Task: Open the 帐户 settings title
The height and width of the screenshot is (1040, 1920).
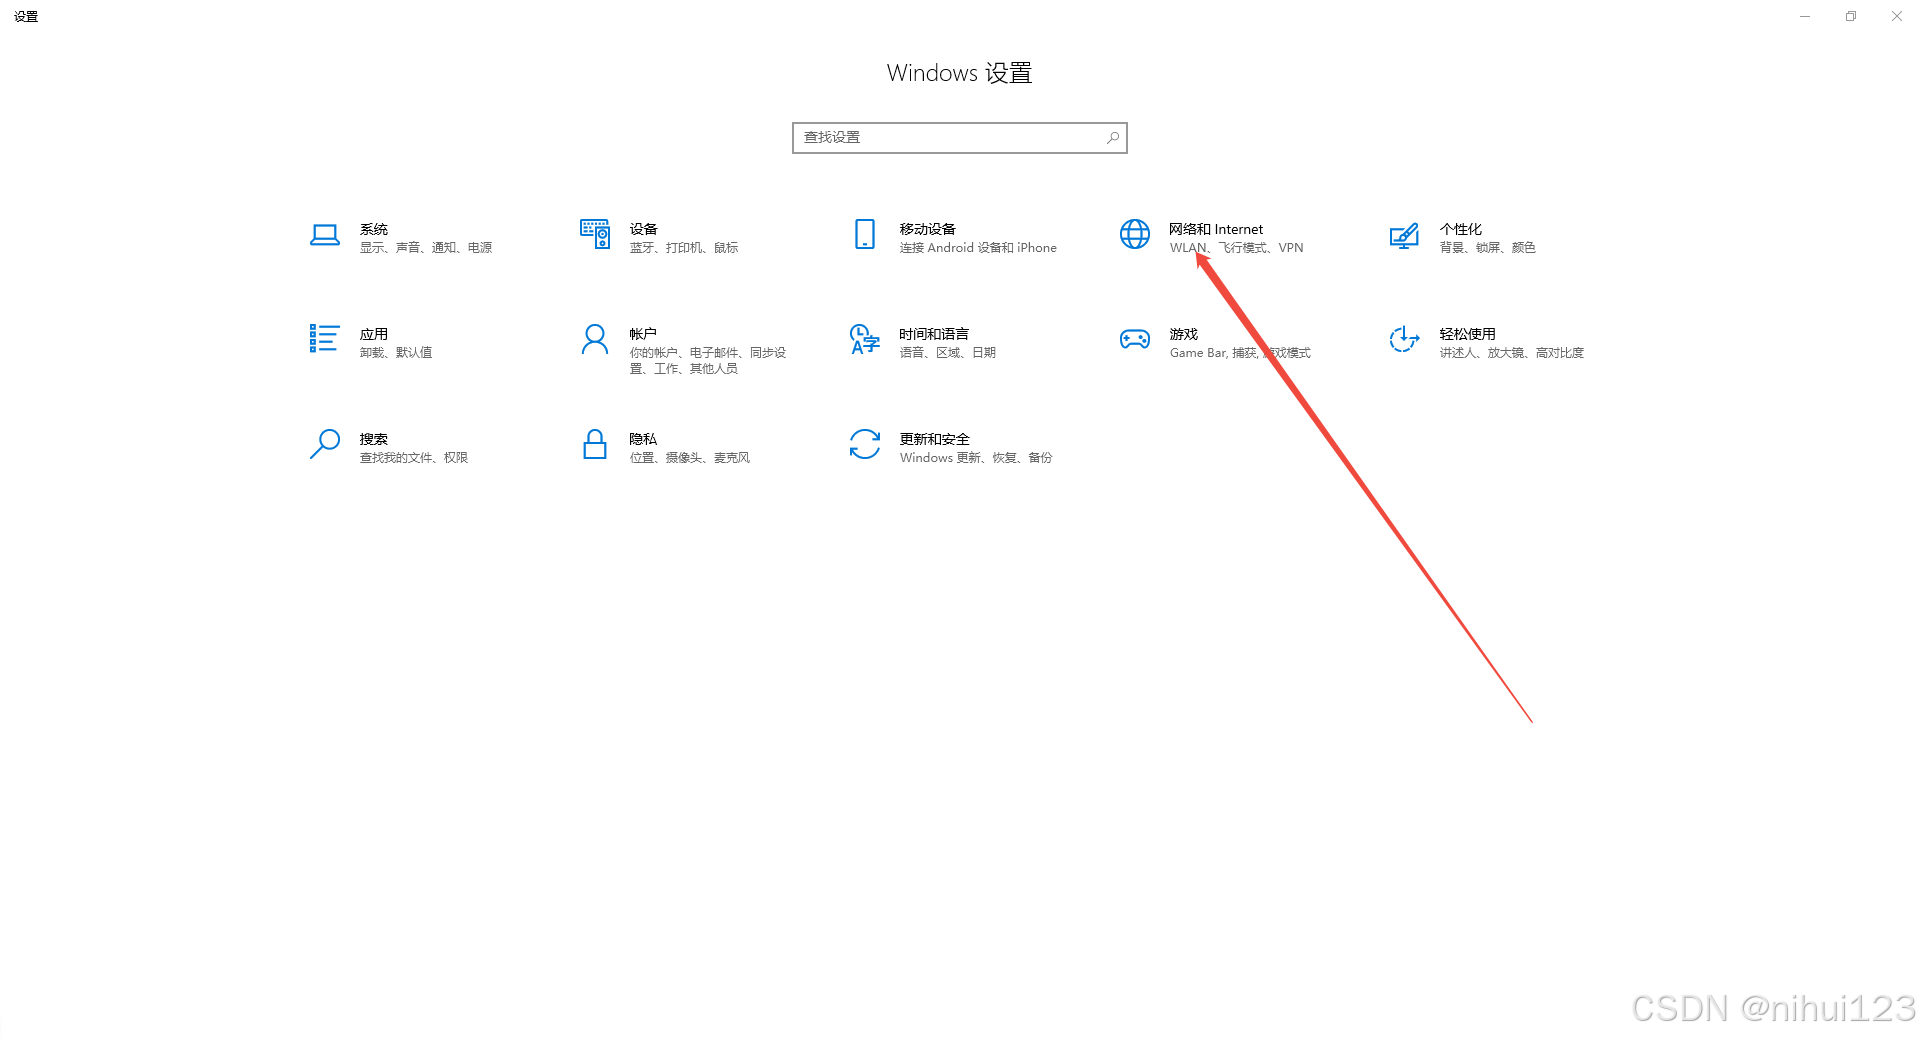Action: [644, 334]
